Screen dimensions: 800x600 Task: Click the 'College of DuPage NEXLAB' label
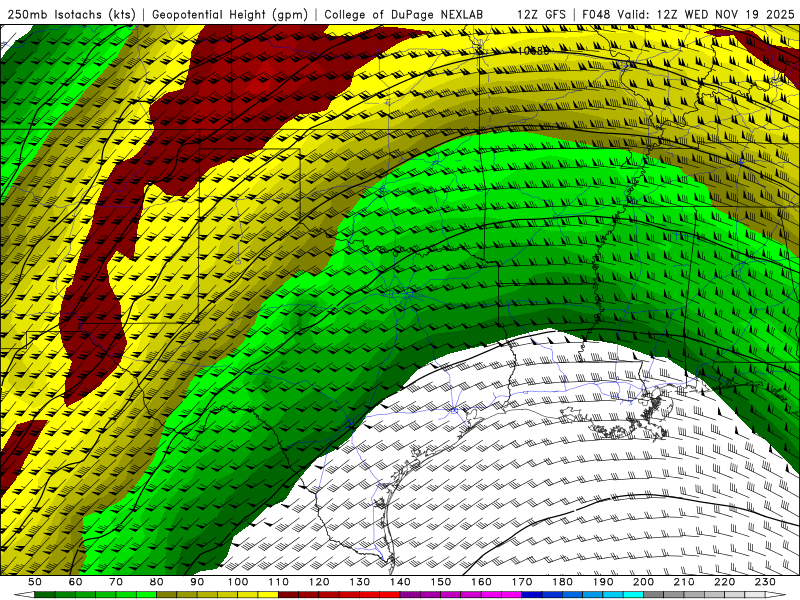tap(404, 15)
